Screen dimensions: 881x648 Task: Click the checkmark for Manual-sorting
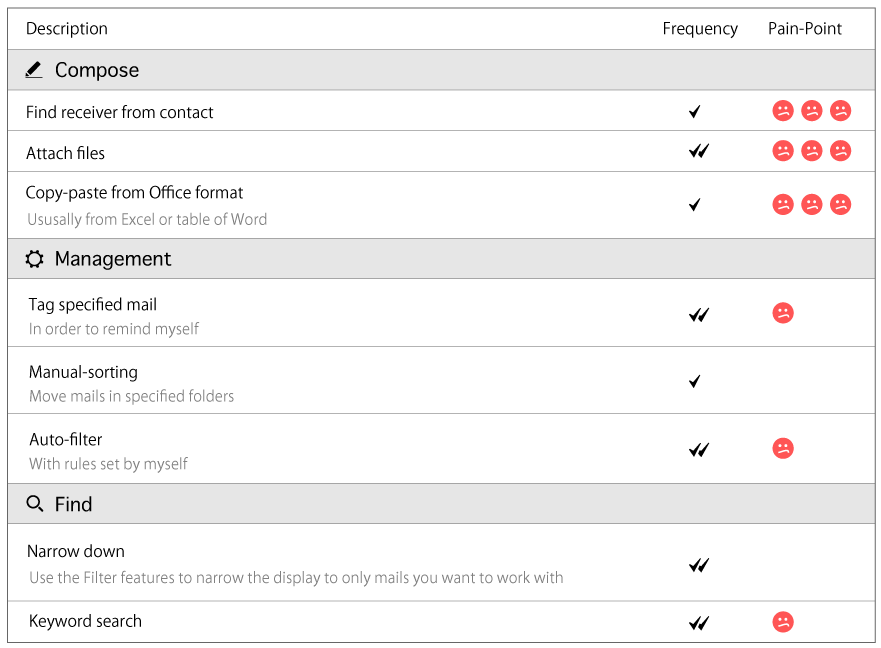(x=695, y=381)
